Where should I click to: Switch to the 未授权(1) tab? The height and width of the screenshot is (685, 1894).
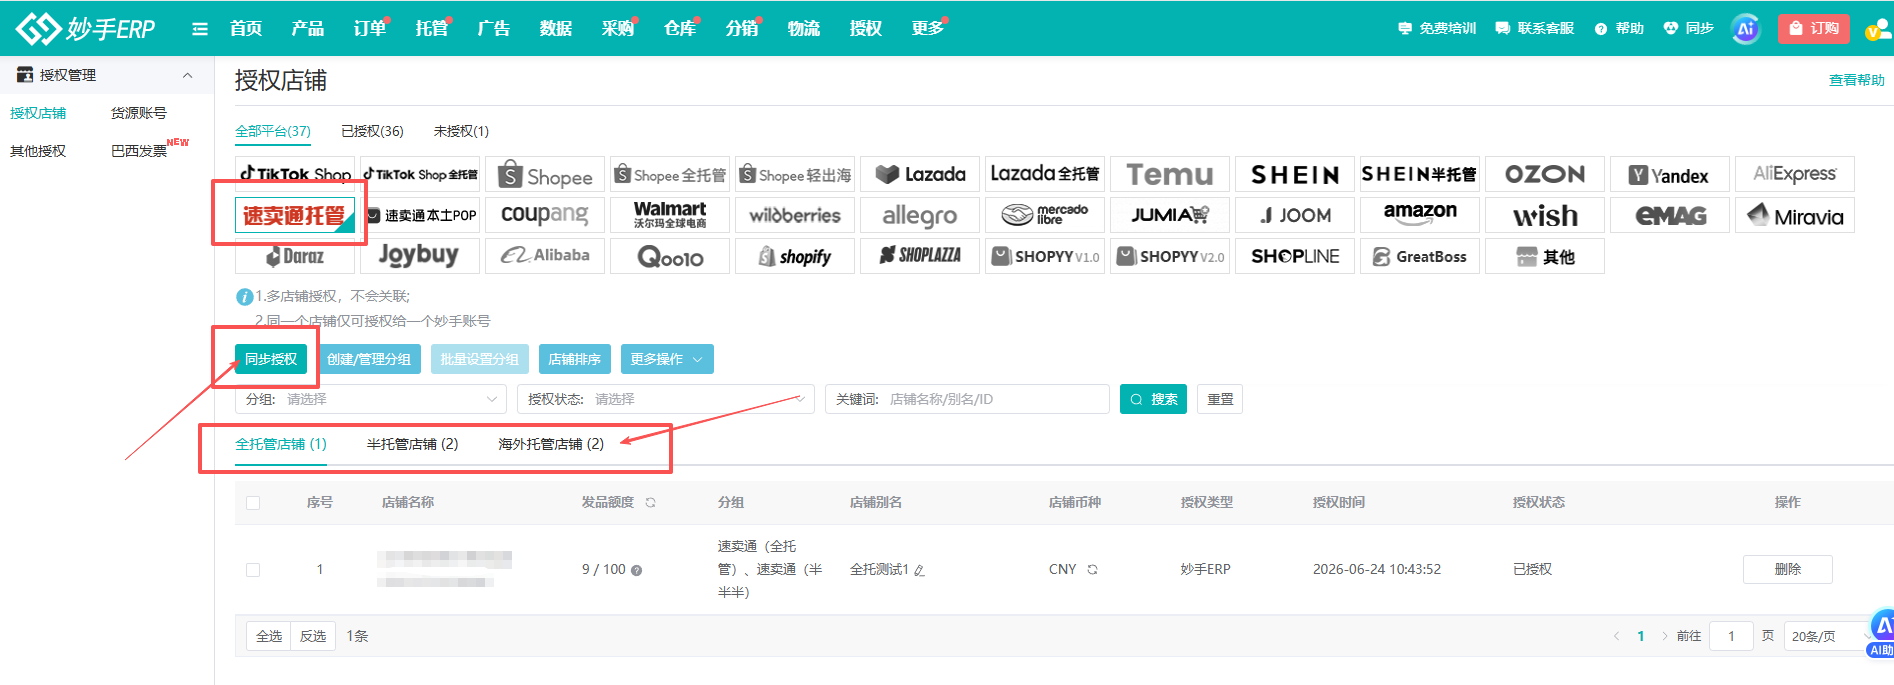click(461, 131)
